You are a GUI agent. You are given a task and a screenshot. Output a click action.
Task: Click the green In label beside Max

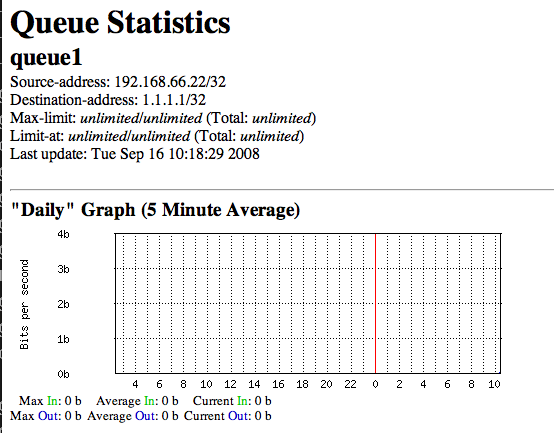tap(52, 401)
